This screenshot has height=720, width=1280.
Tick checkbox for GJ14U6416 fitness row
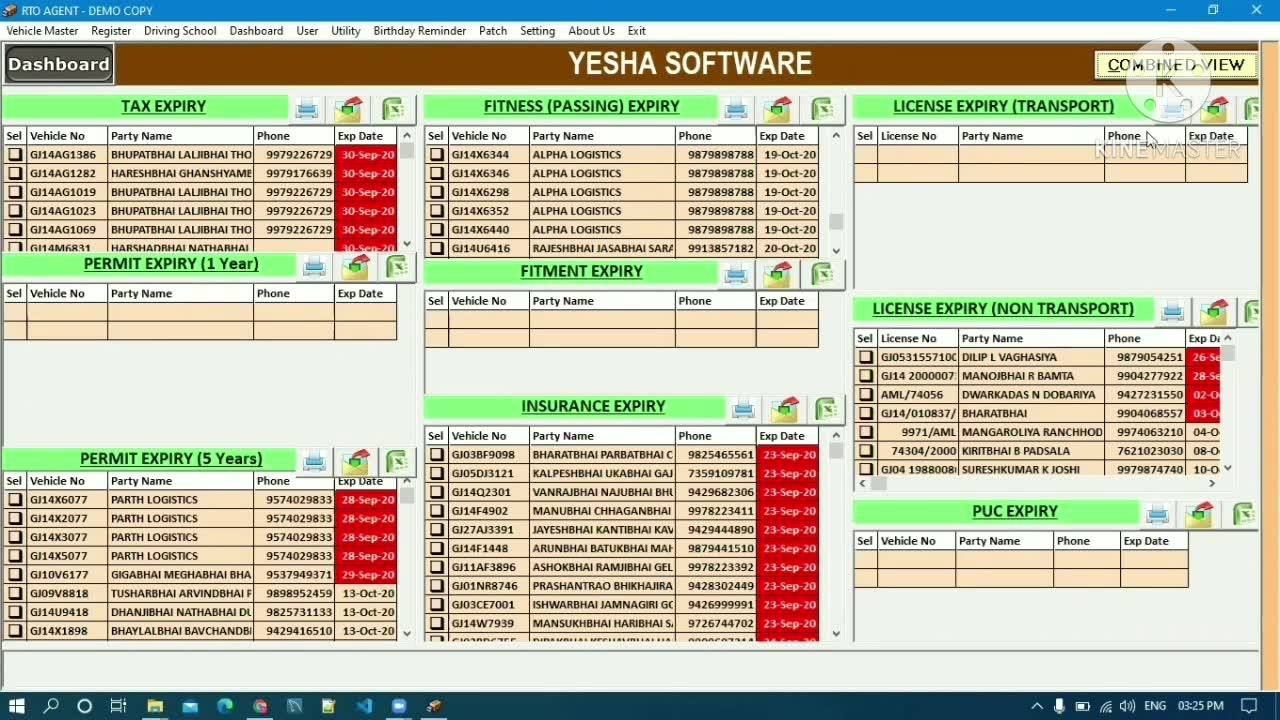[x=437, y=249]
